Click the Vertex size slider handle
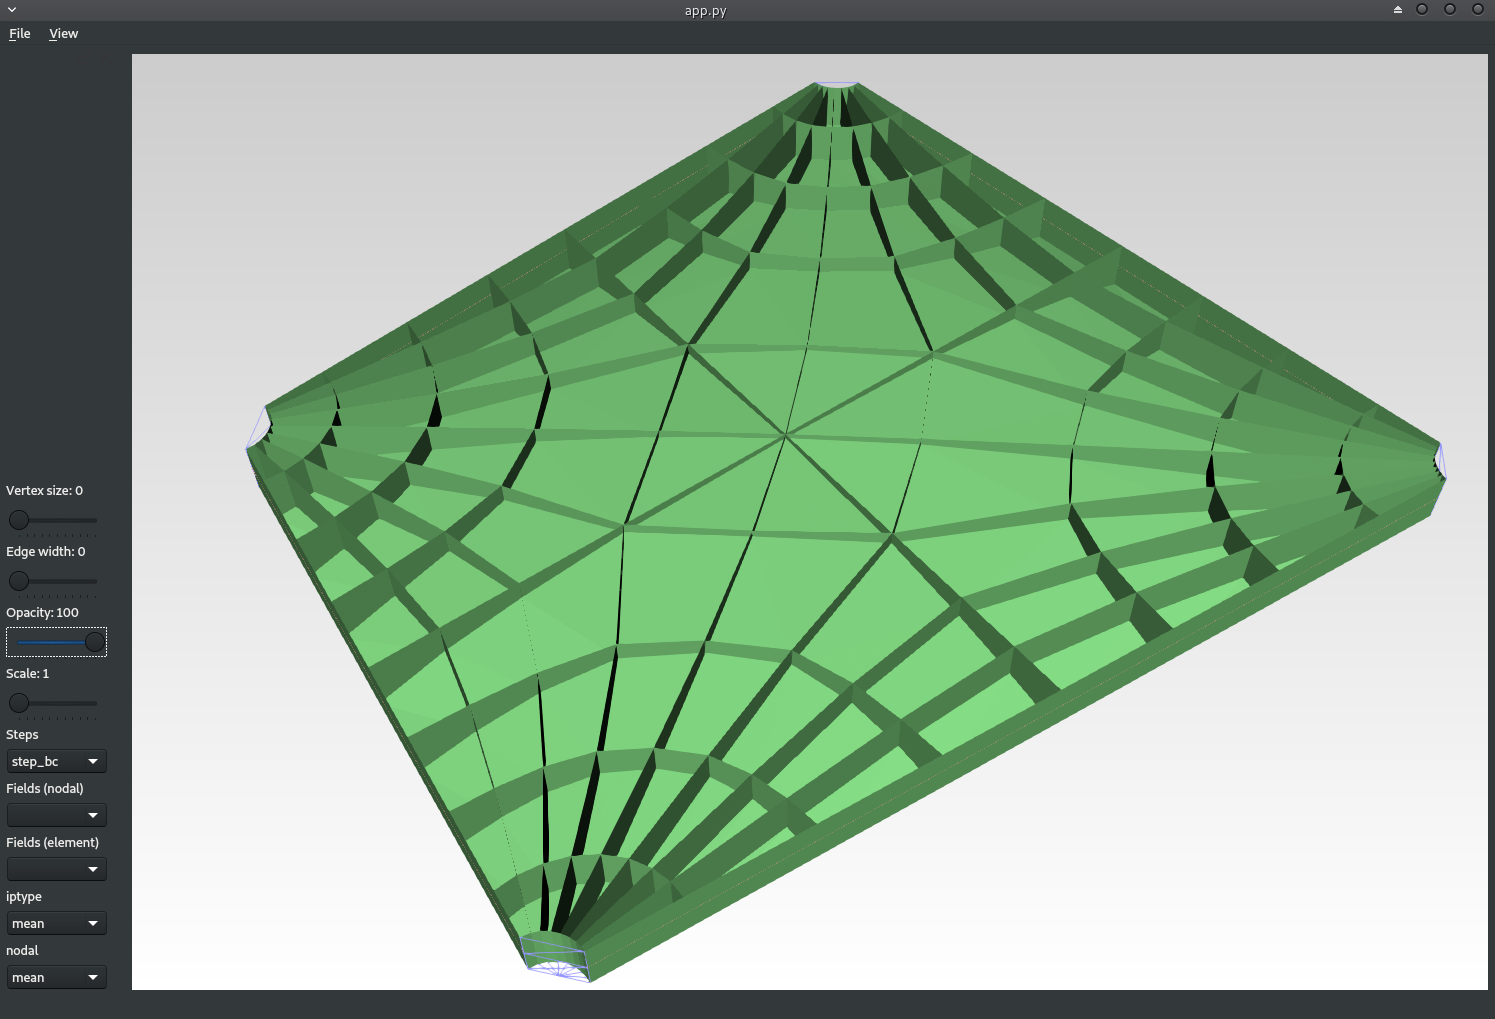The image size is (1495, 1019). (x=19, y=520)
